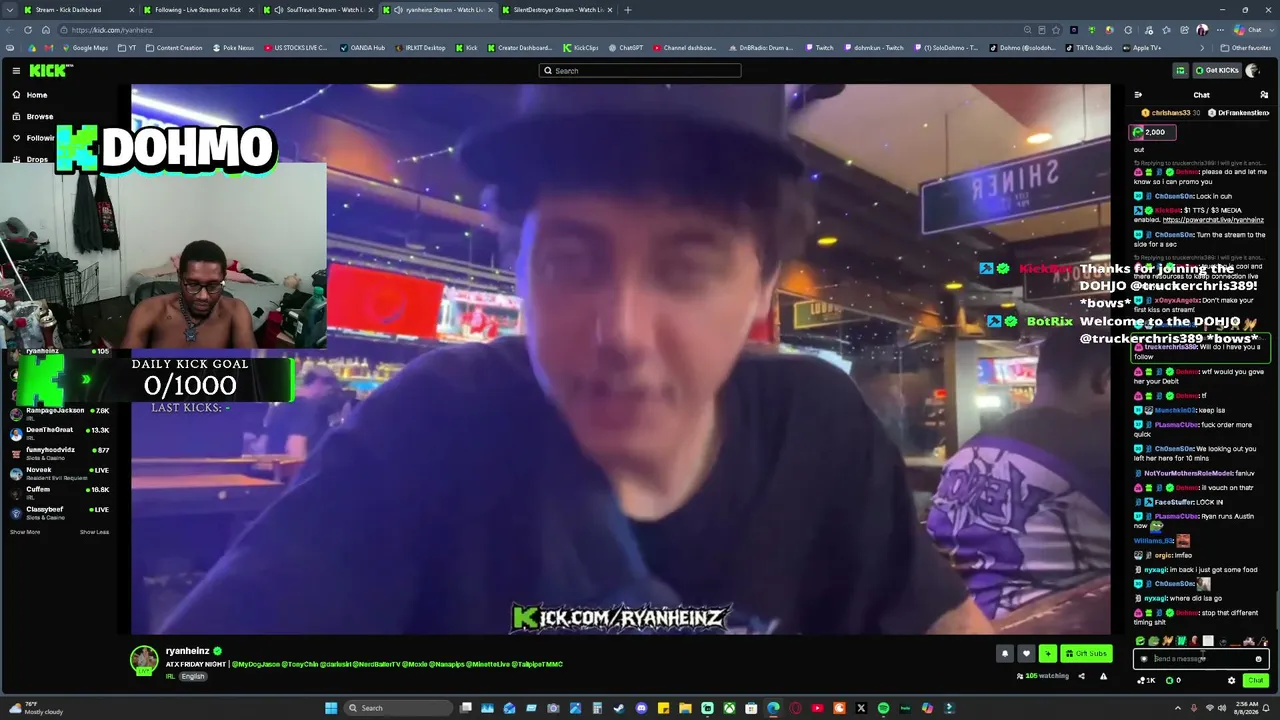Switch to the SilentDestroyer Stream tab

pos(558,10)
